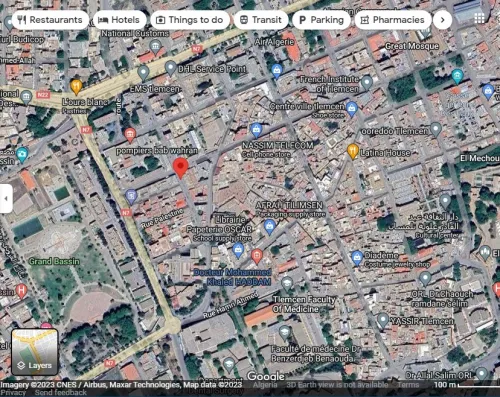Click the Great Mosque label
The image size is (500, 397).
[412, 46]
